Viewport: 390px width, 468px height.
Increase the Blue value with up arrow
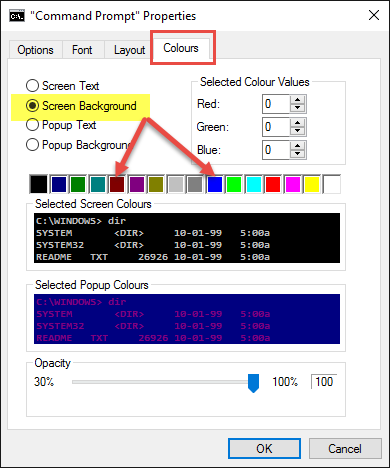(297, 146)
